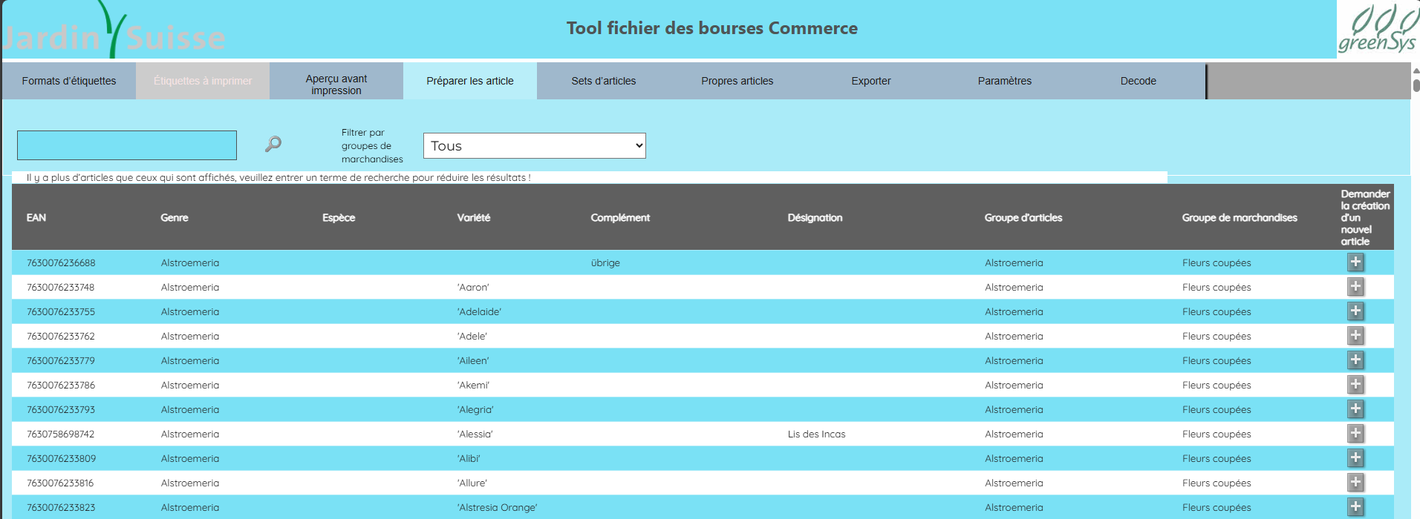The image size is (1420, 519).
Task: Click the Jardin Suisse logo
Action: tap(112, 30)
